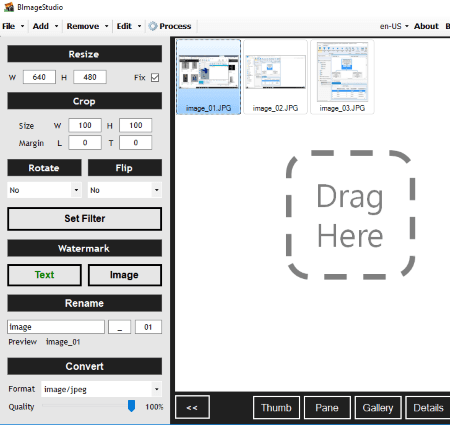Click the Set Filter button
Image resolution: width=450 pixels, height=425 pixels.
coord(85,219)
